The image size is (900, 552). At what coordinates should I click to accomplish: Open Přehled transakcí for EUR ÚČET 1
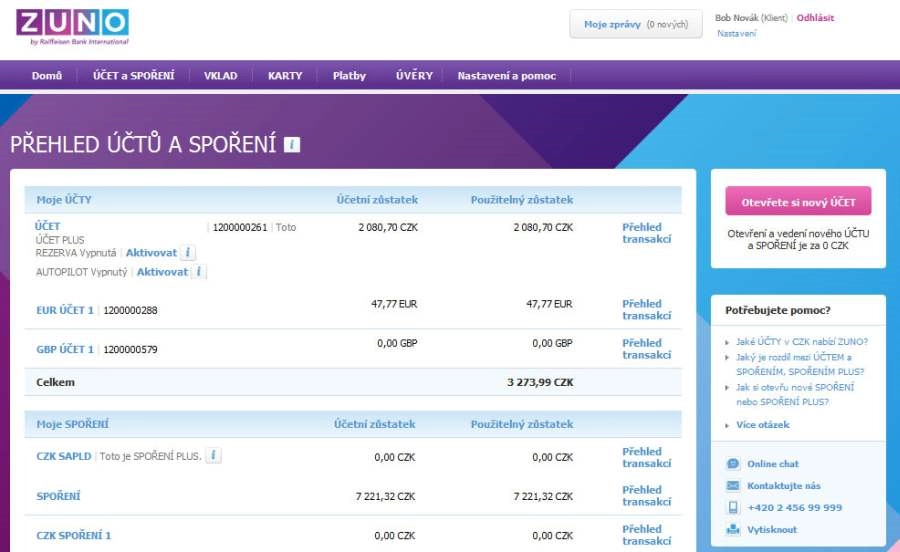pyautogui.click(x=646, y=310)
